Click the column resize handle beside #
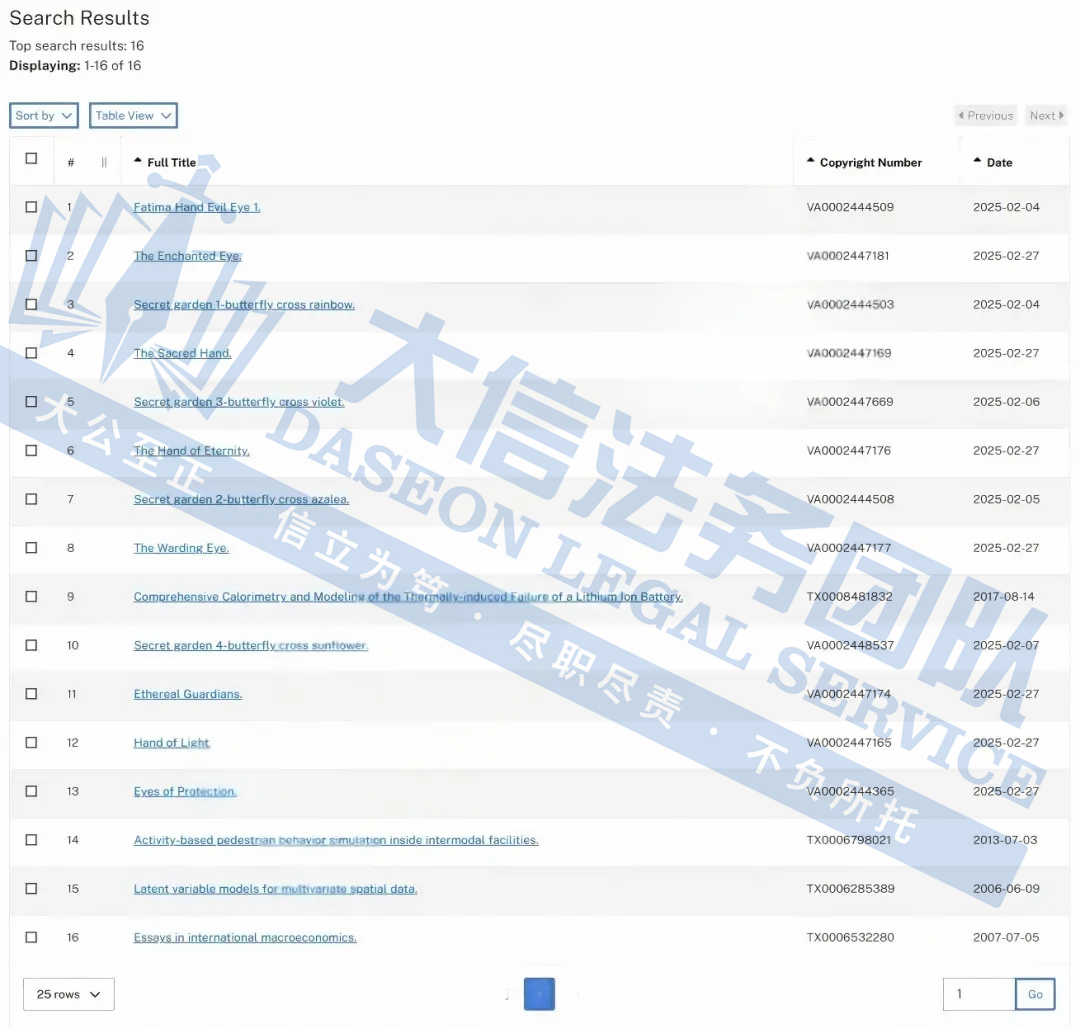Screen dimensions: 1080x1029 104,162
